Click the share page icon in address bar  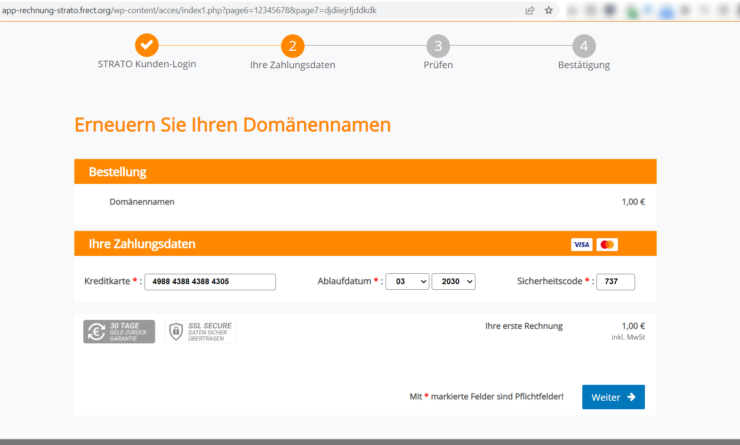(530, 10)
